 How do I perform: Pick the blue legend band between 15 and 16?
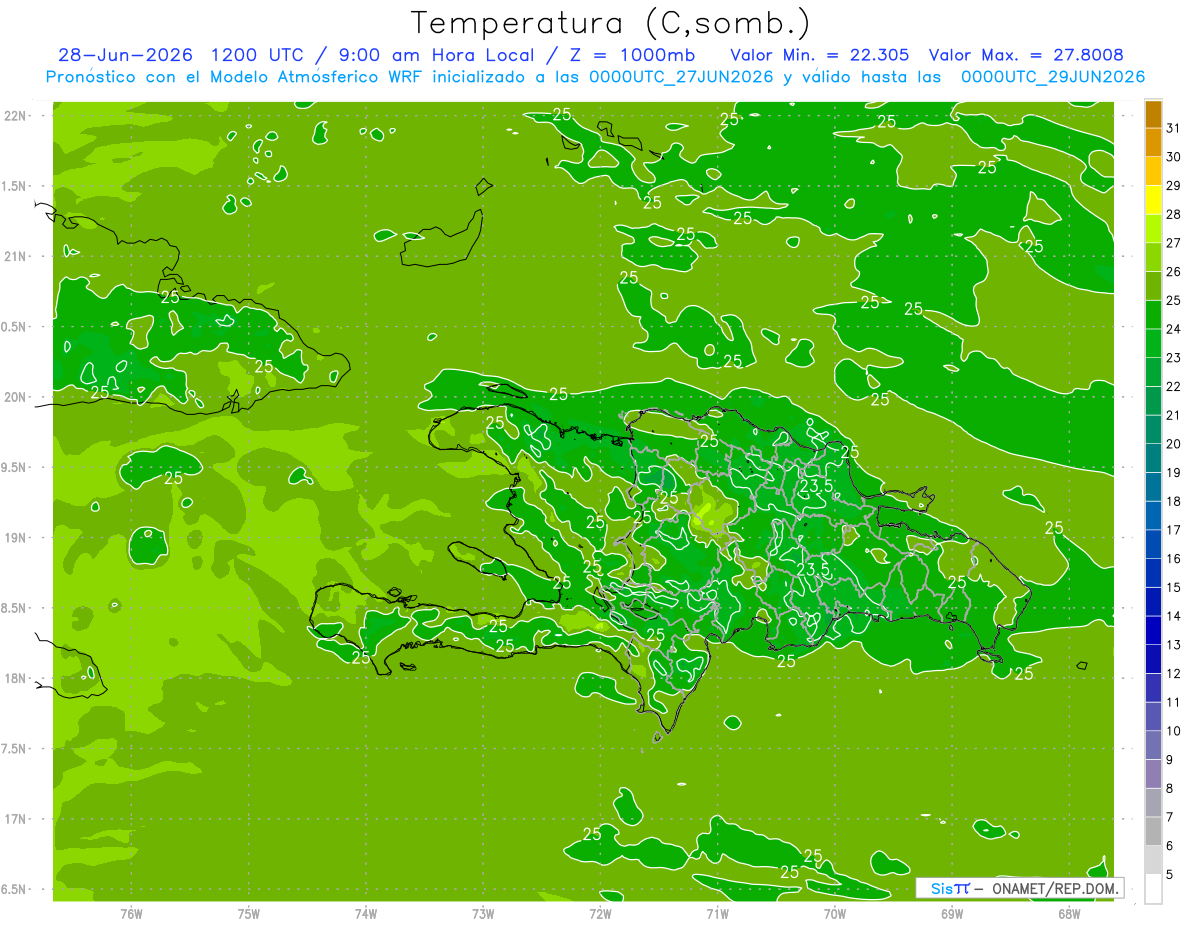coord(1153,574)
